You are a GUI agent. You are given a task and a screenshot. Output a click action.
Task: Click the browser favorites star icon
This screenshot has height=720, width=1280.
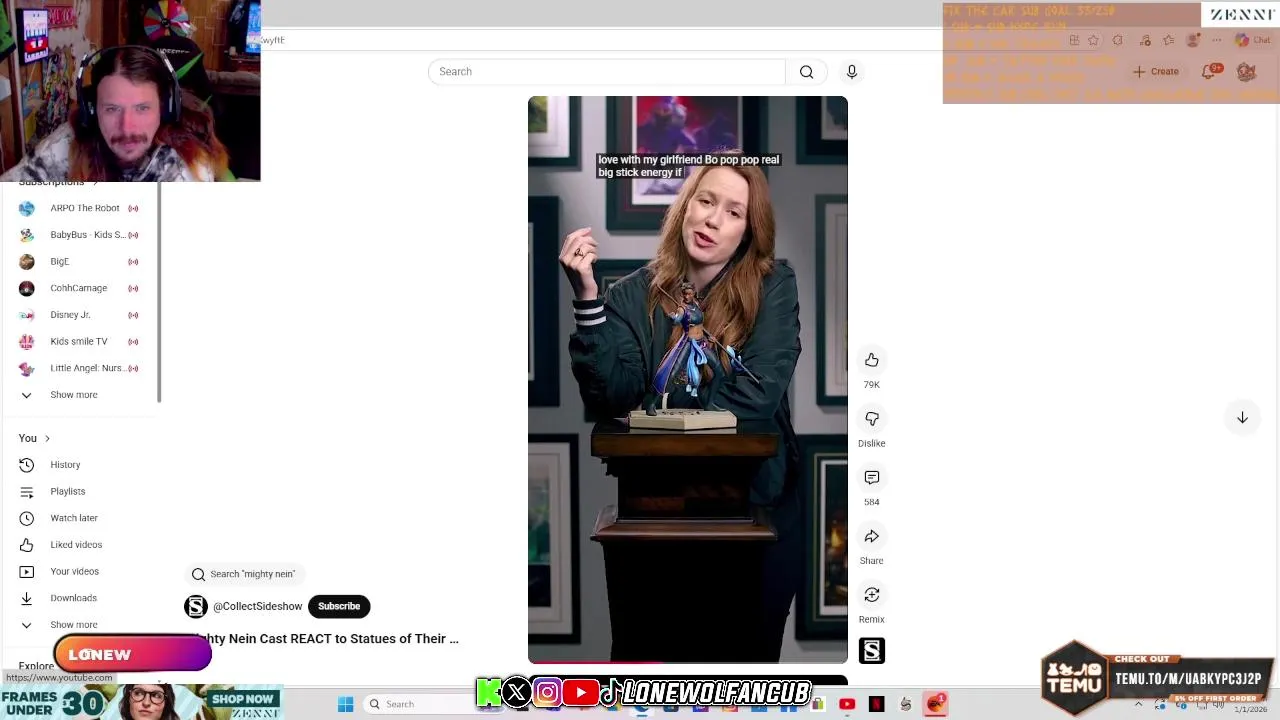click(1093, 40)
